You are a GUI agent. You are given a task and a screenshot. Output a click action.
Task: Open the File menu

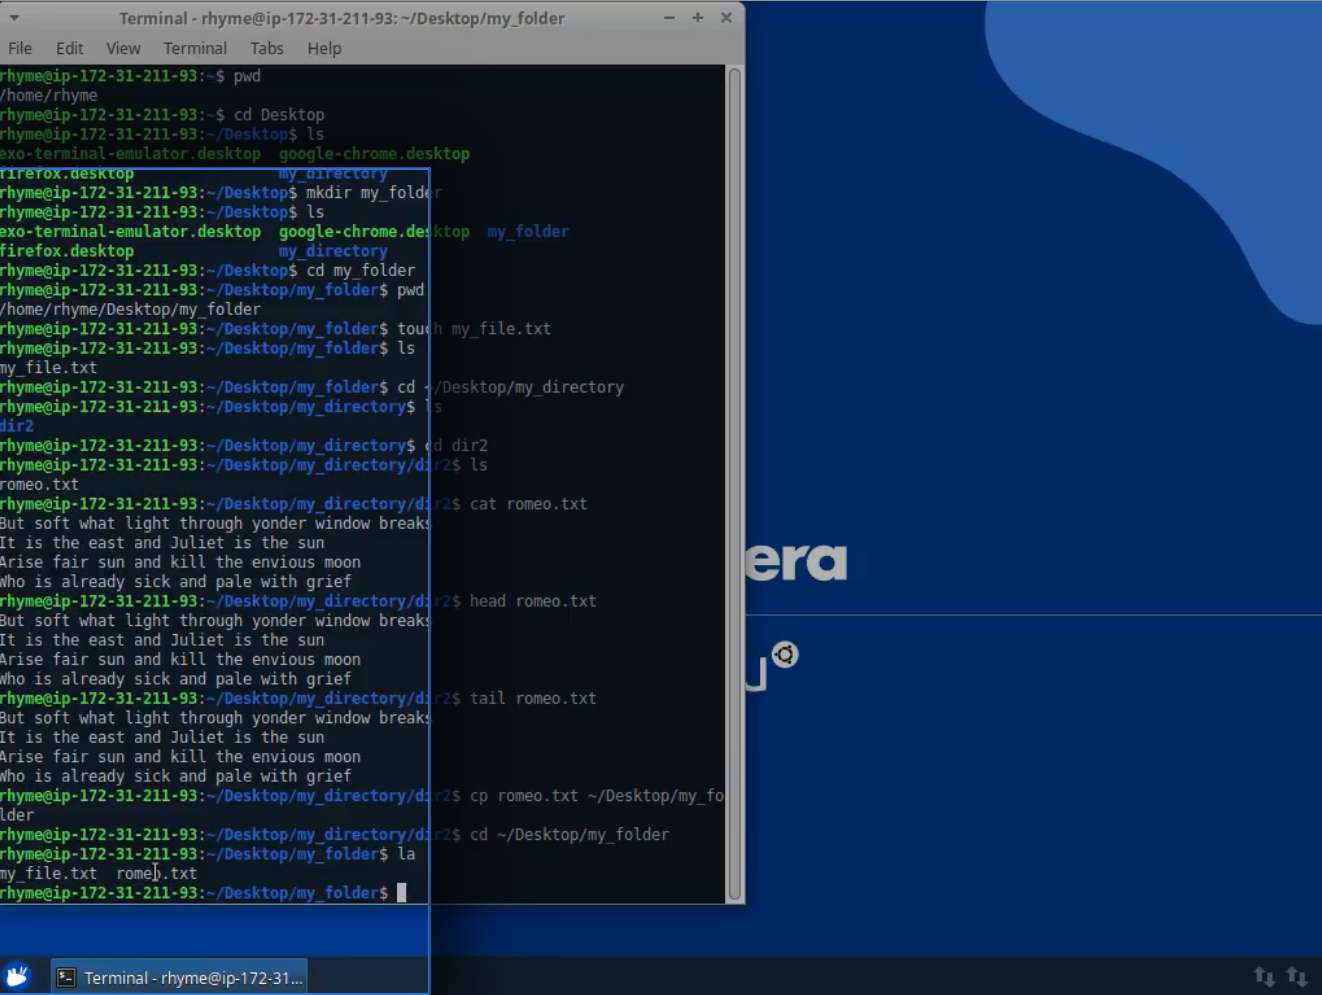tap(20, 48)
